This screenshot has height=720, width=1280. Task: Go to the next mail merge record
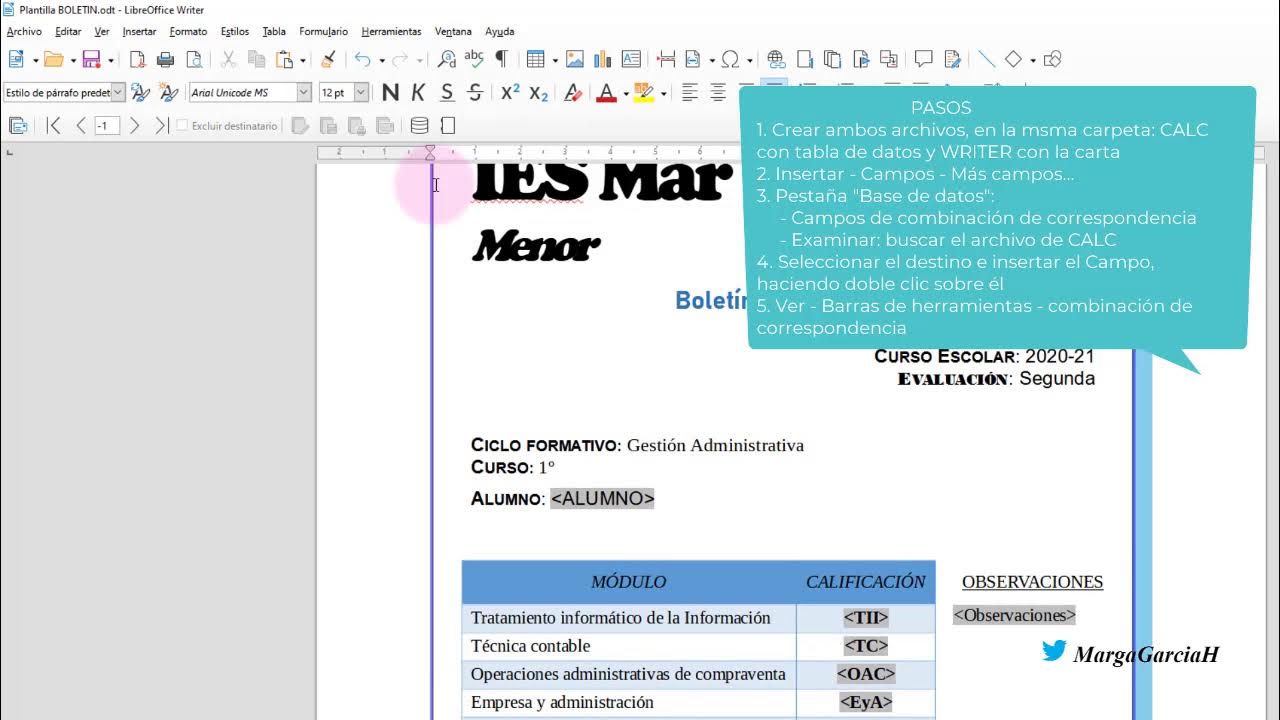pyautogui.click(x=134, y=126)
